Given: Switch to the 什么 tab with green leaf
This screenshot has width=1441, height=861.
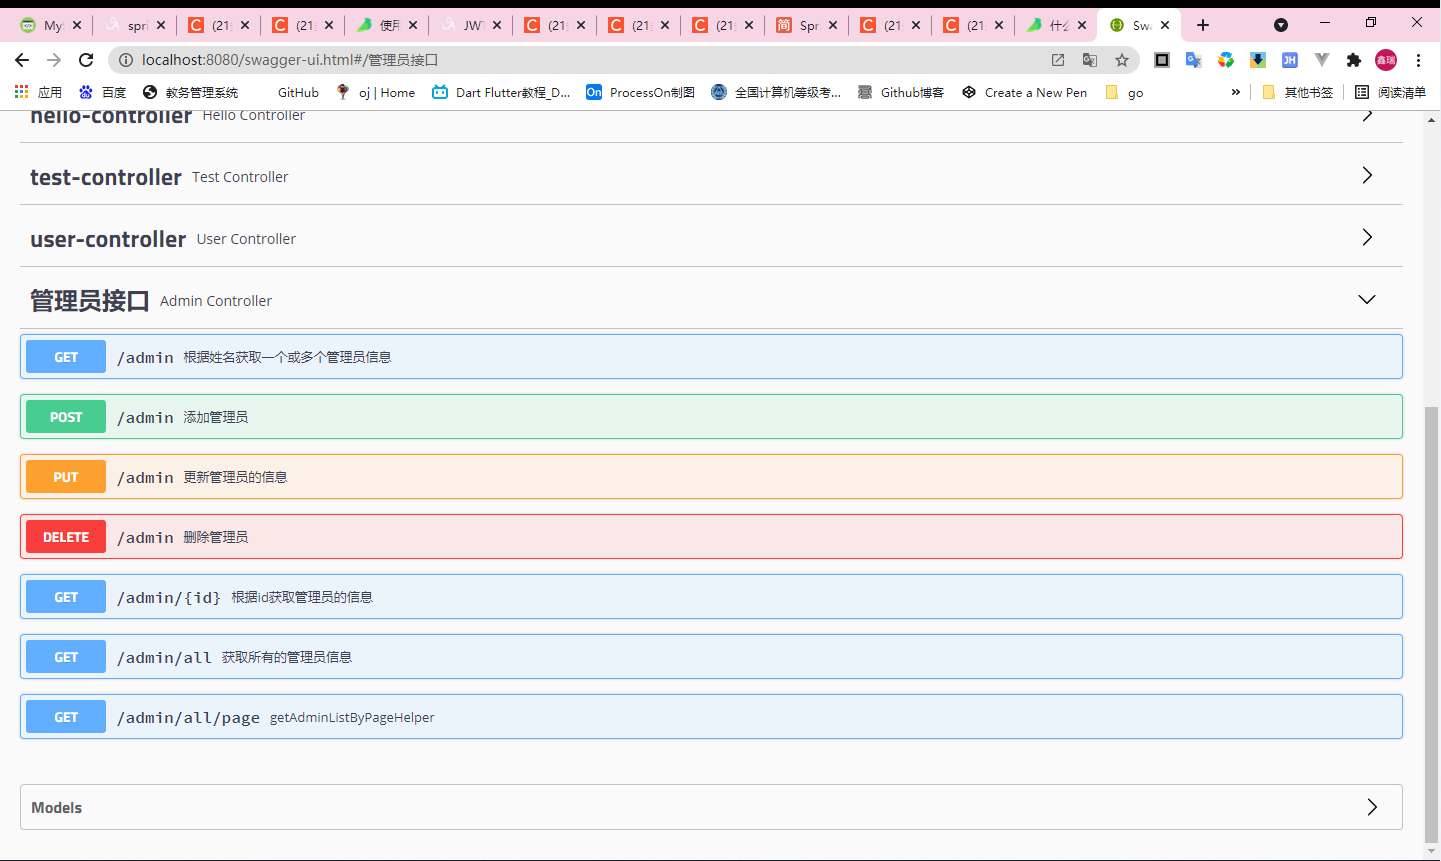Looking at the screenshot, I should (1057, 25).
